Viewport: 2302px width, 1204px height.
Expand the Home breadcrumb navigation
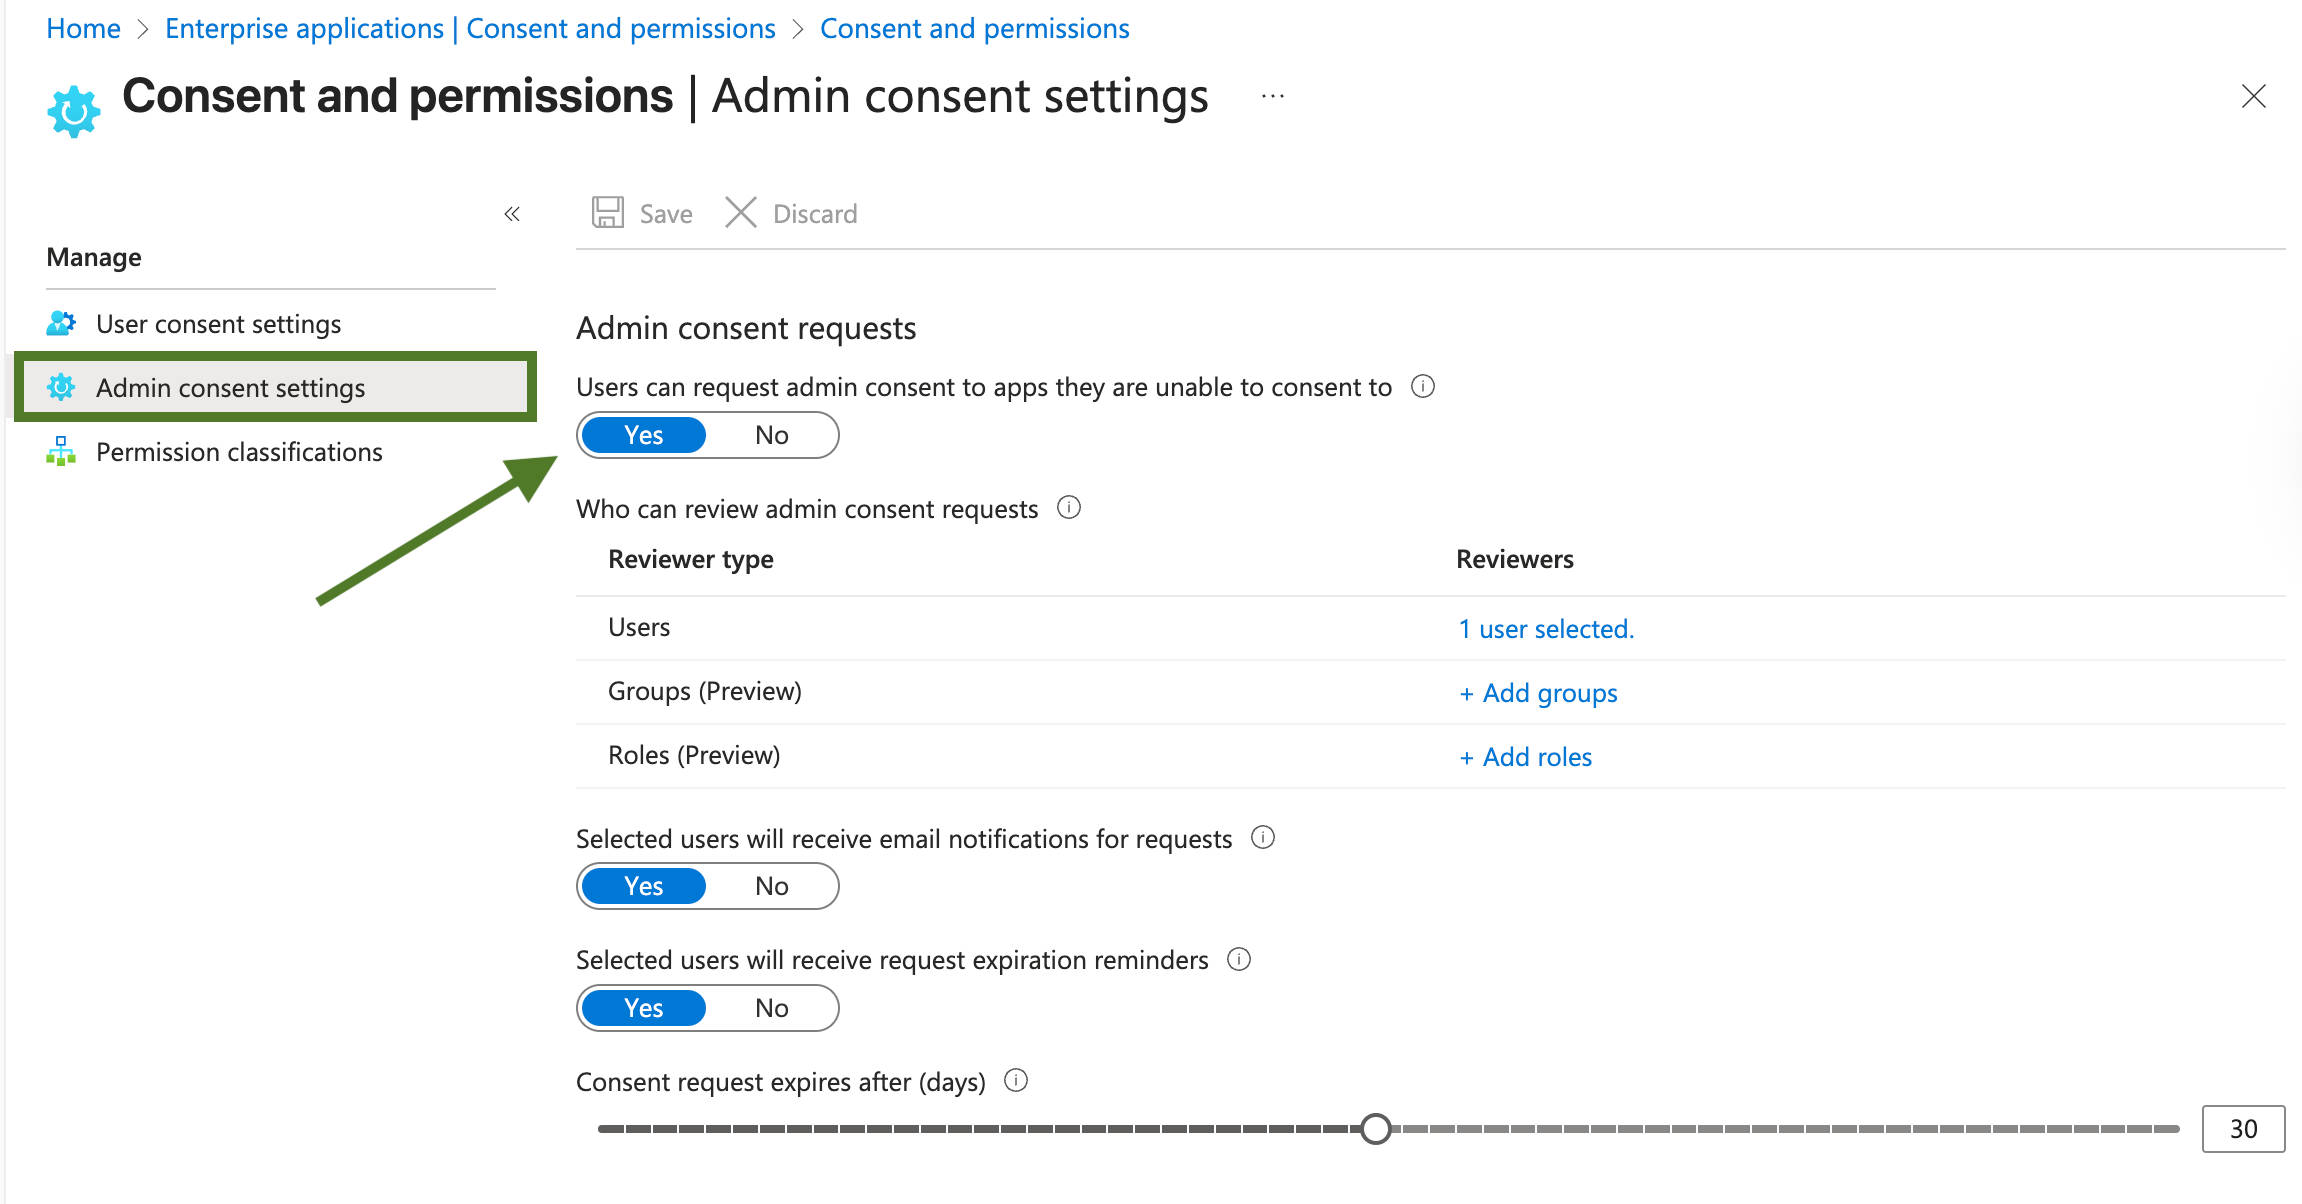(82, 28)
